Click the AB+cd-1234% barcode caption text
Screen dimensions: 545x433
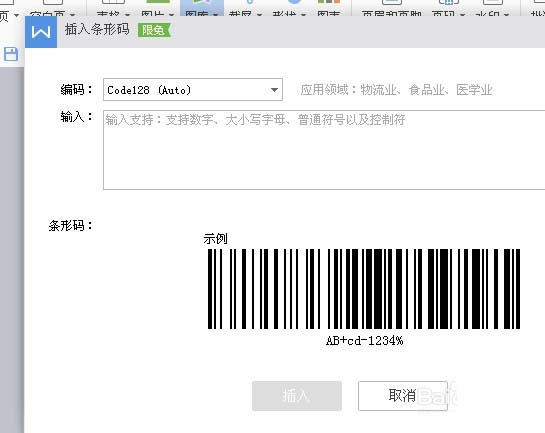(x=364, y=341)
